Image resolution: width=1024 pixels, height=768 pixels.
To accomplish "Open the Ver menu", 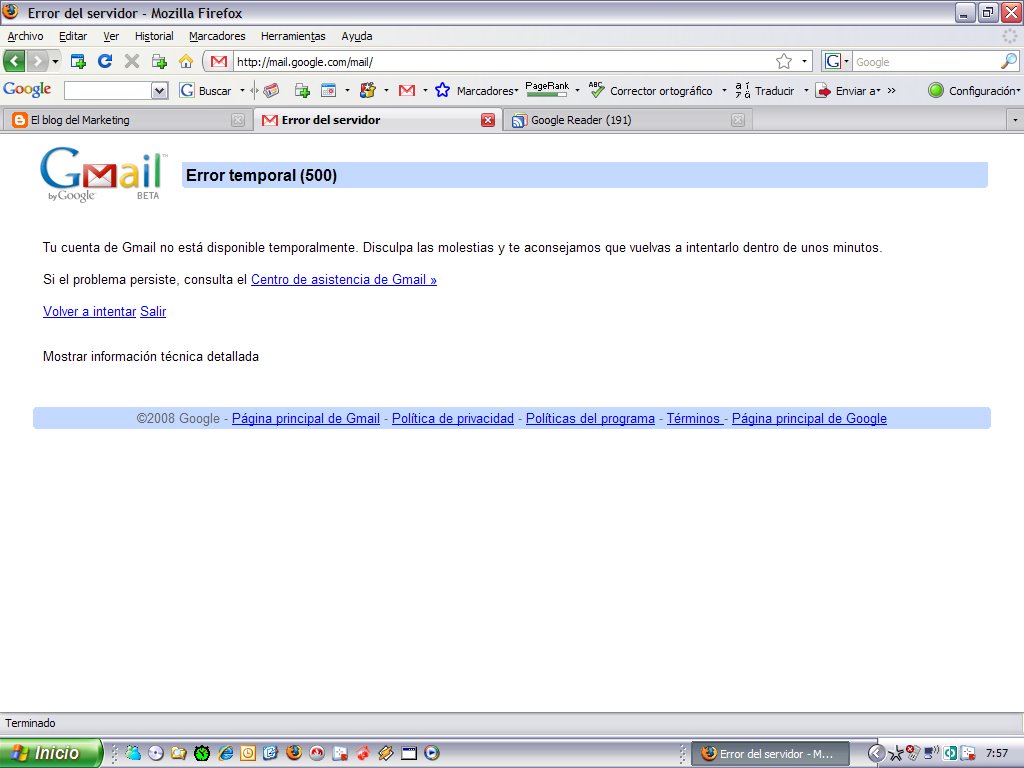I will click(111, 36).
